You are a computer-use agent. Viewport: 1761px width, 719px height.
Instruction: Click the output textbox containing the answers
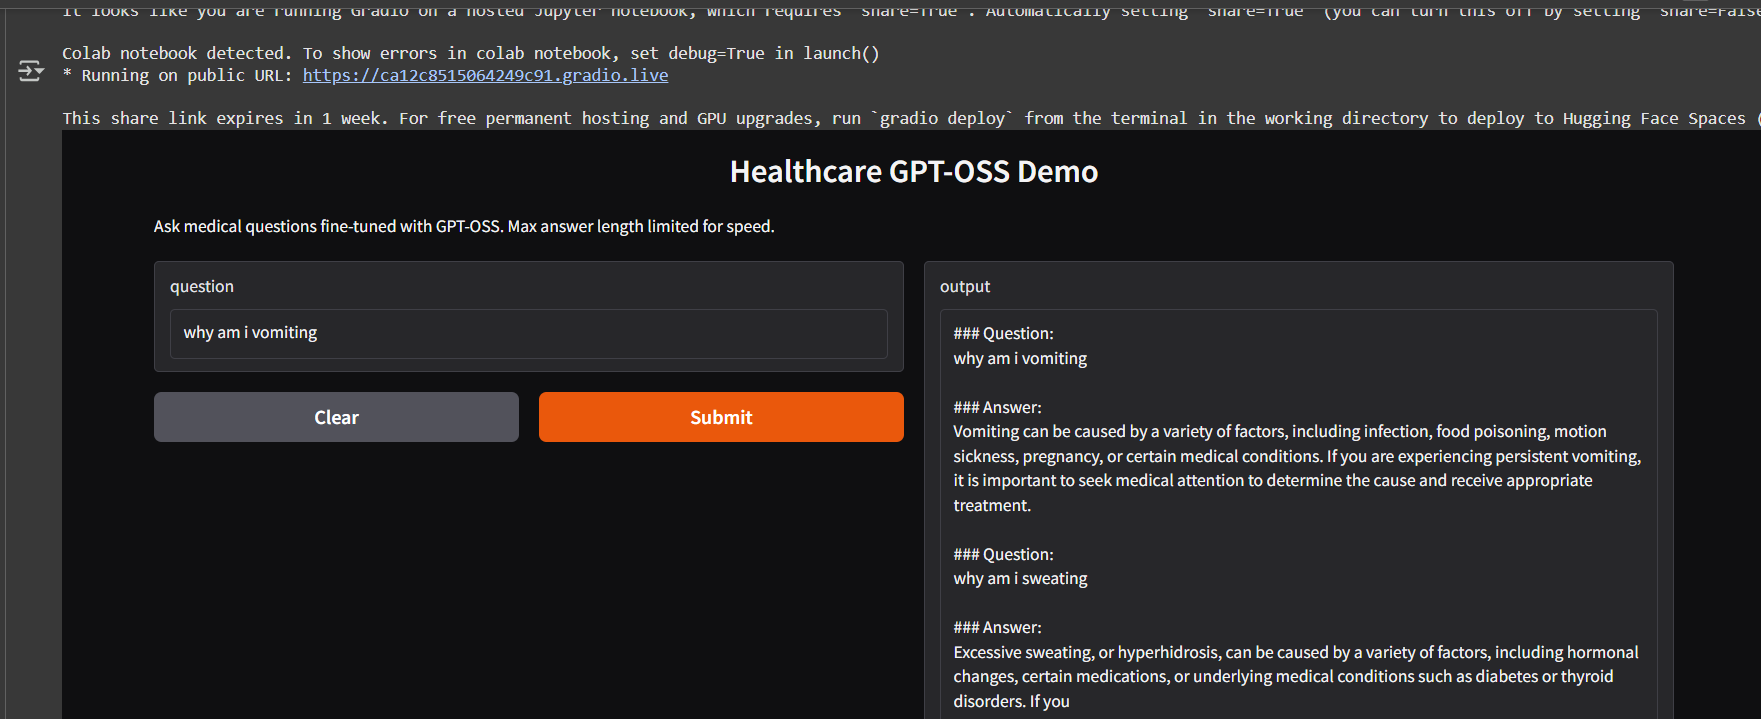pyautogui.click(x=1298, y=514)
